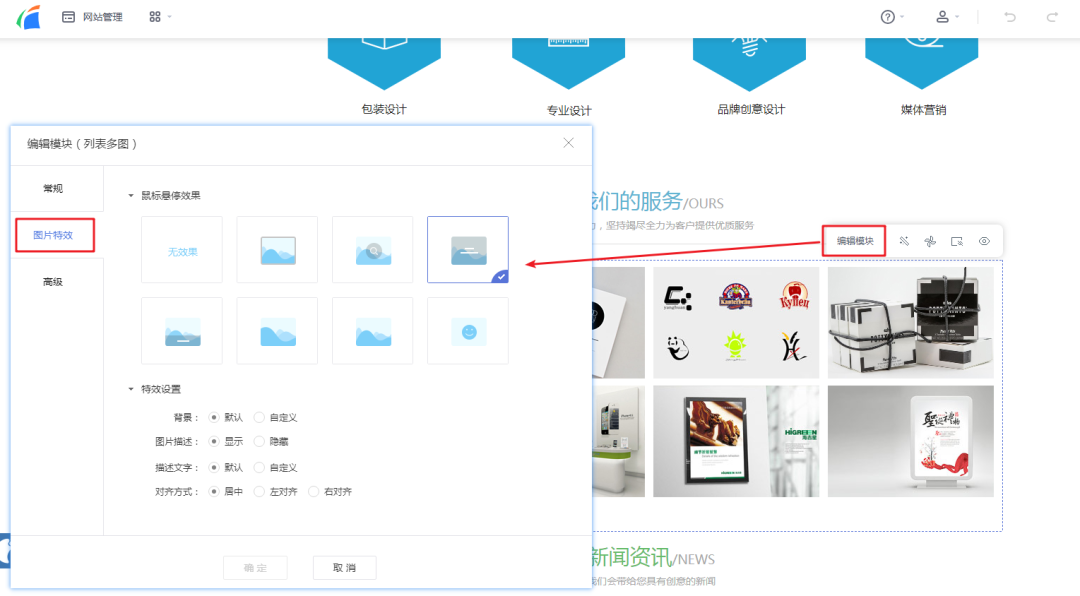
Task: Set 背景 to 默认
Action: (x=214, y=418)
